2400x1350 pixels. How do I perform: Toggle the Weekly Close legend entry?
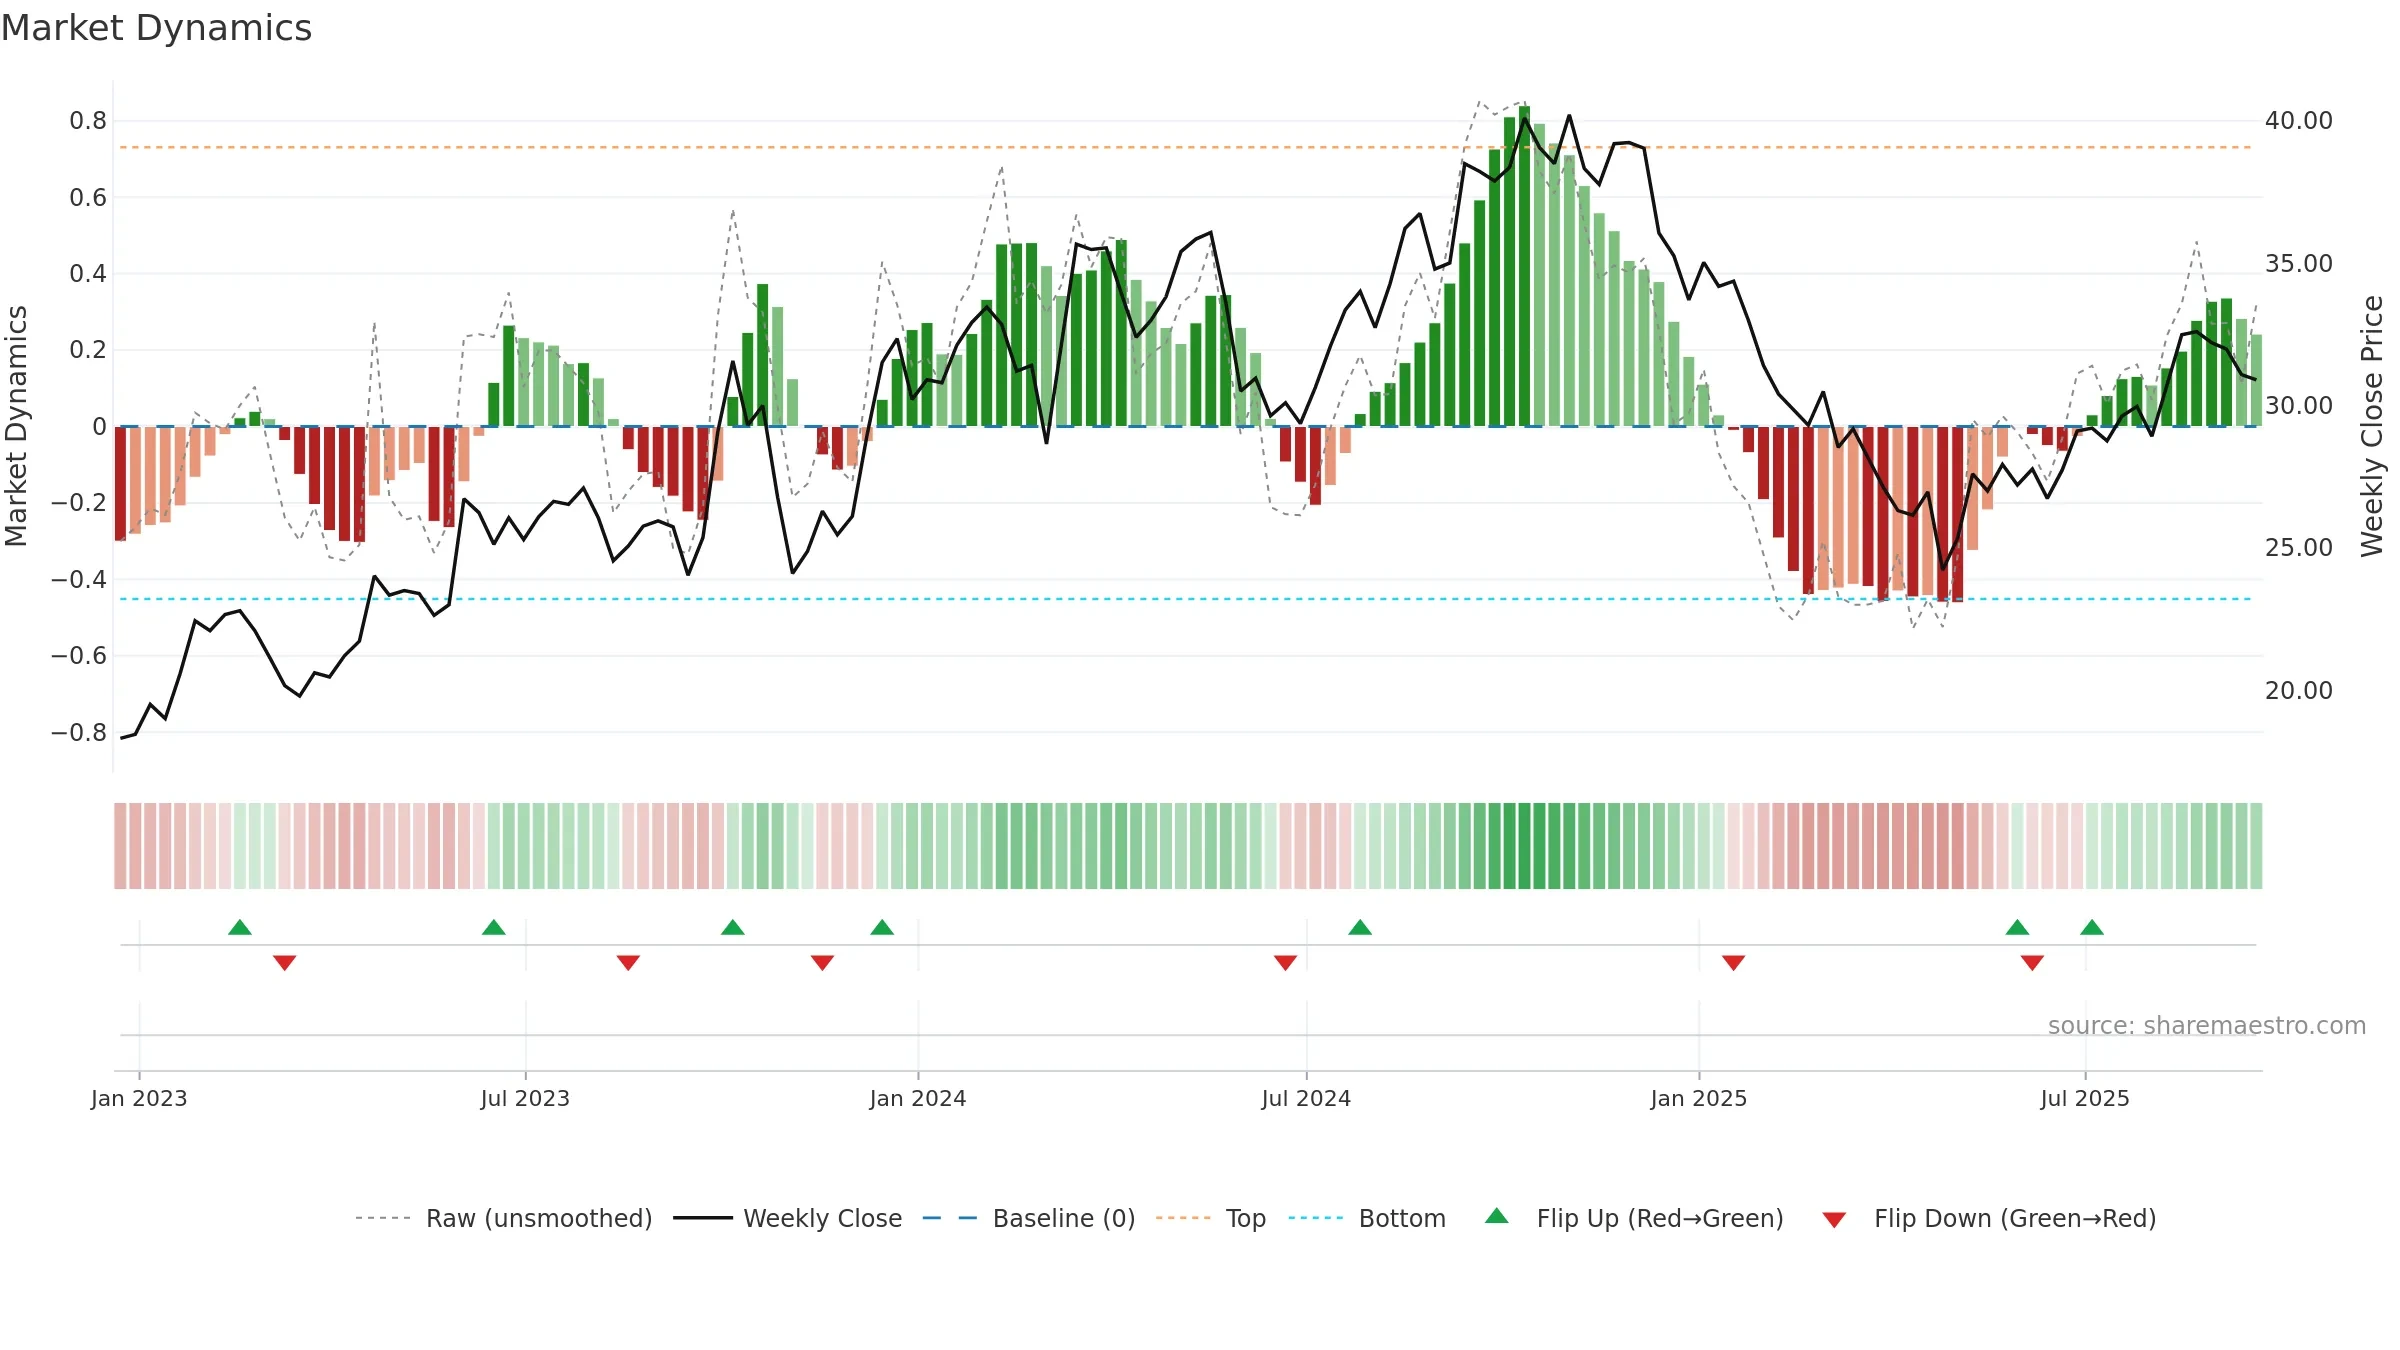822,1219
